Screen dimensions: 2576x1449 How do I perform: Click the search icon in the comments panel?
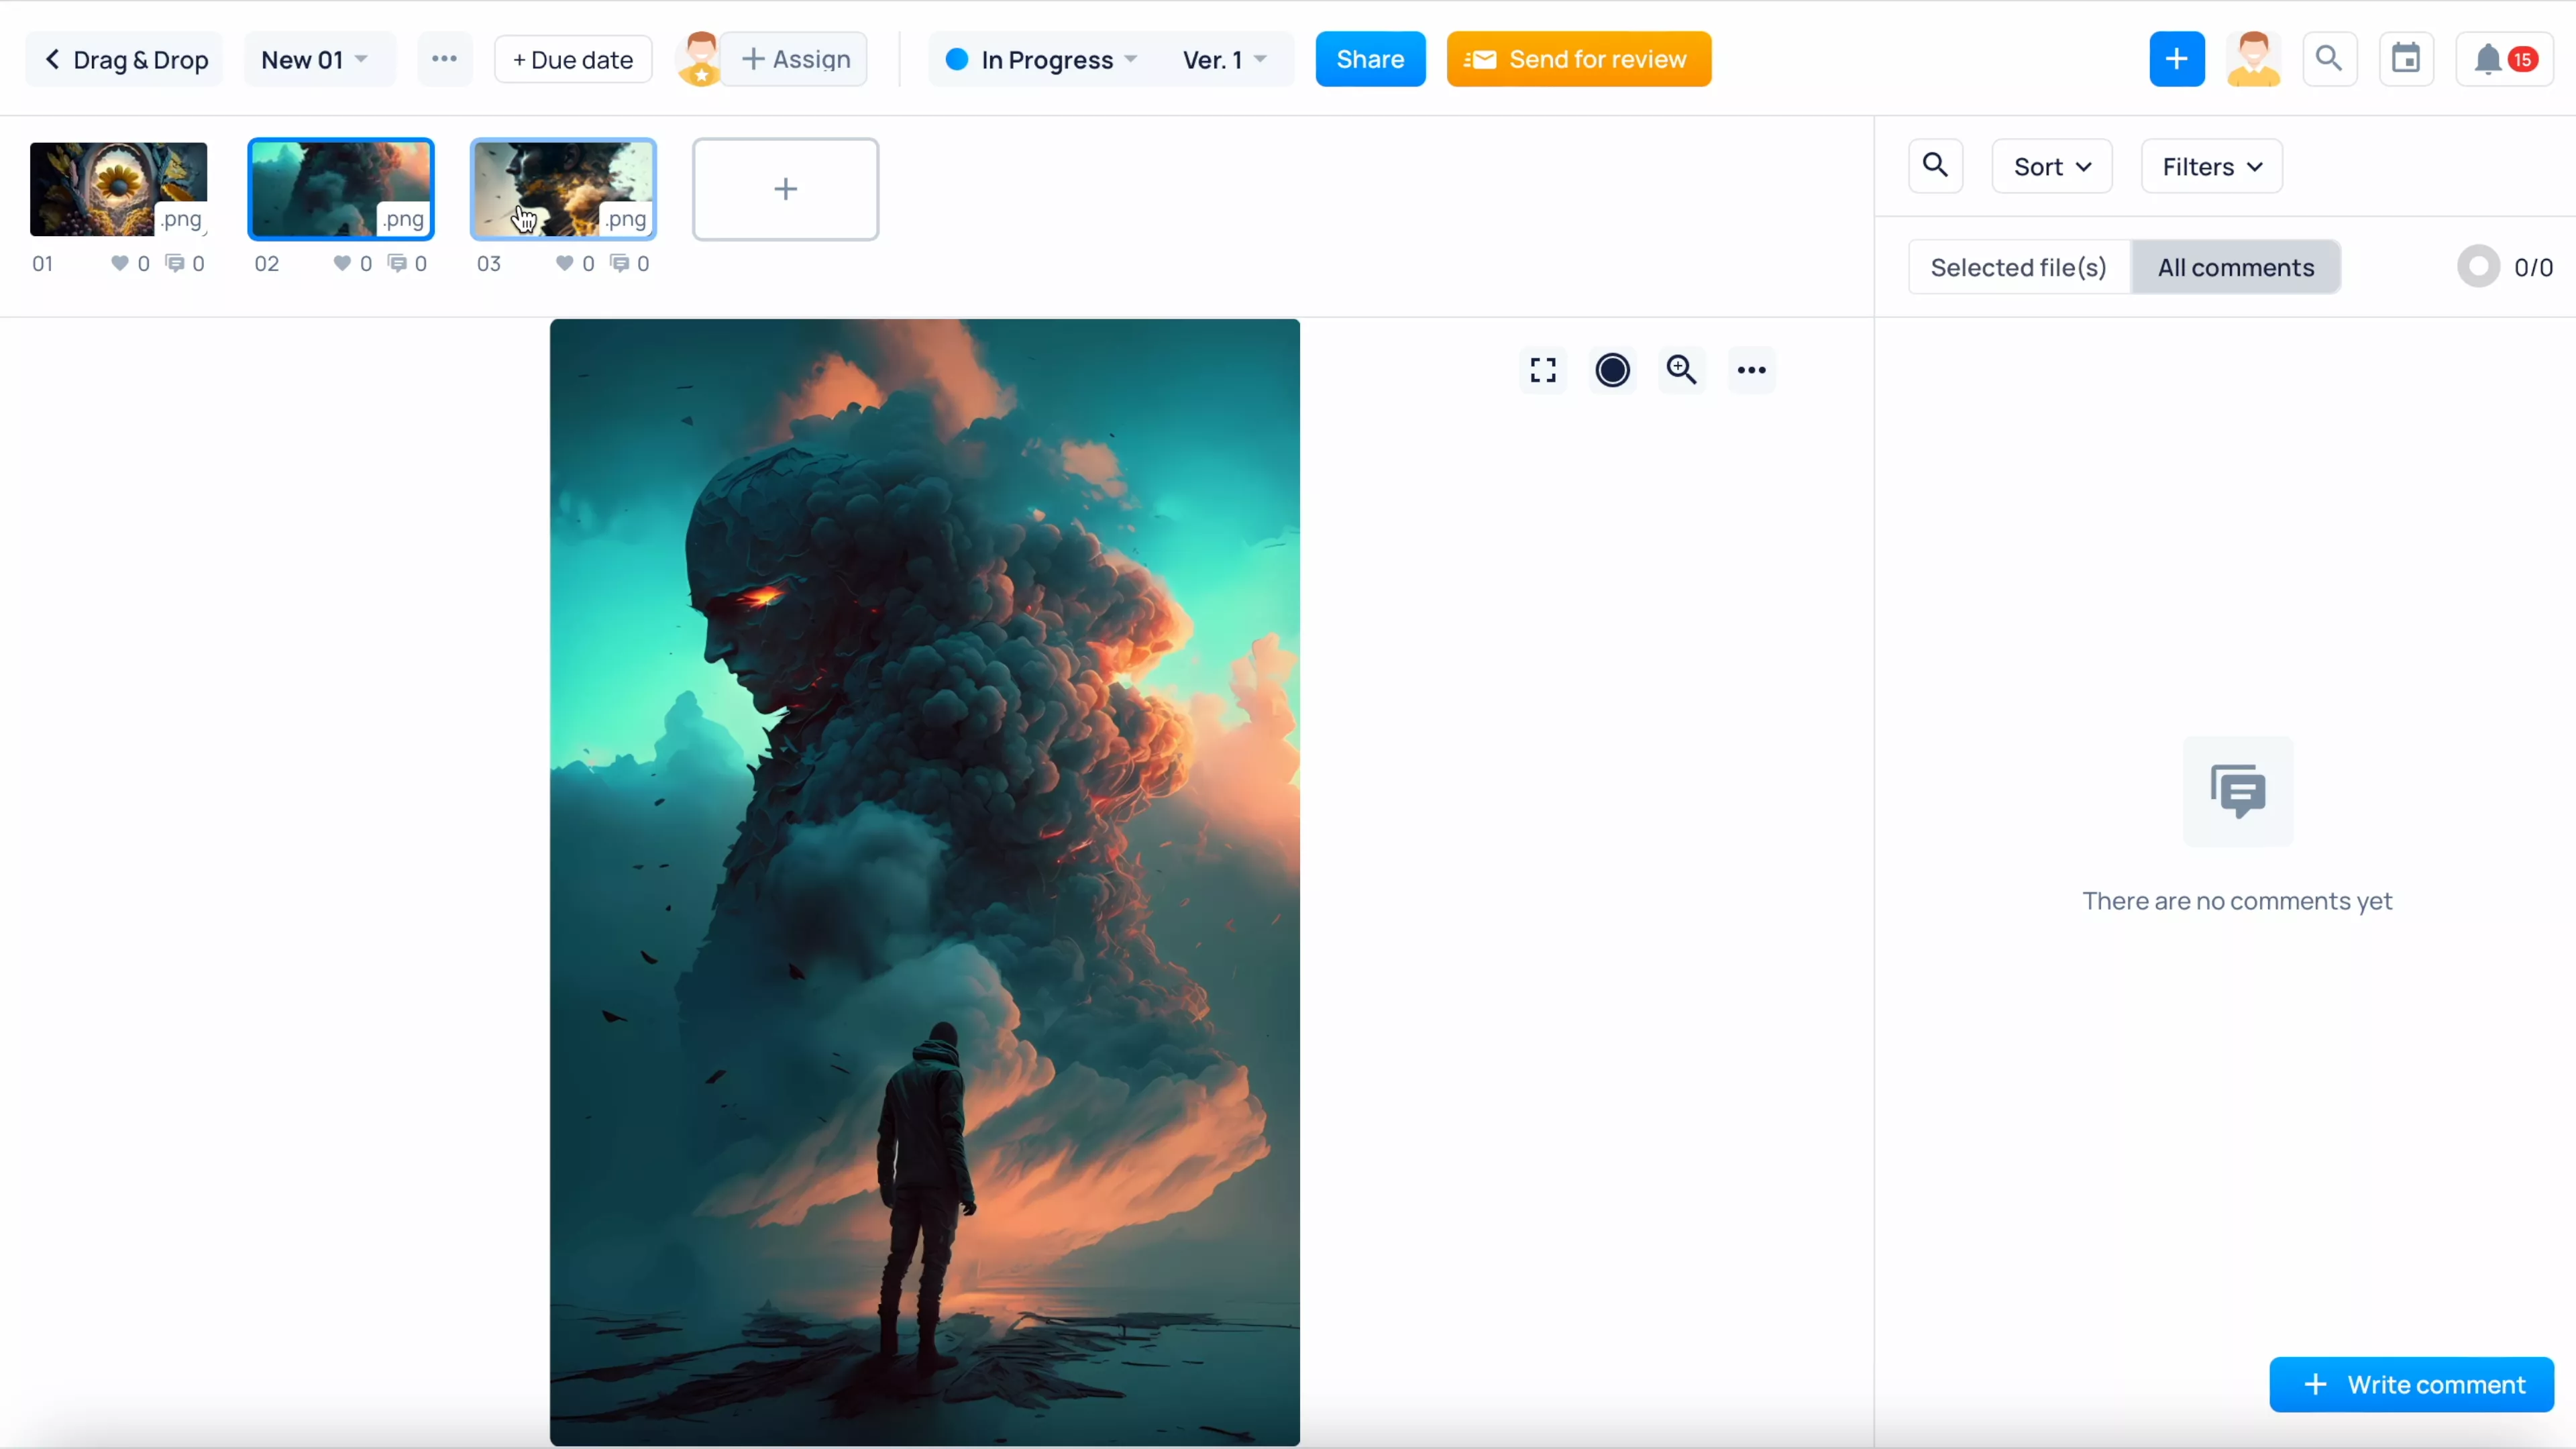coord(1935,166)
